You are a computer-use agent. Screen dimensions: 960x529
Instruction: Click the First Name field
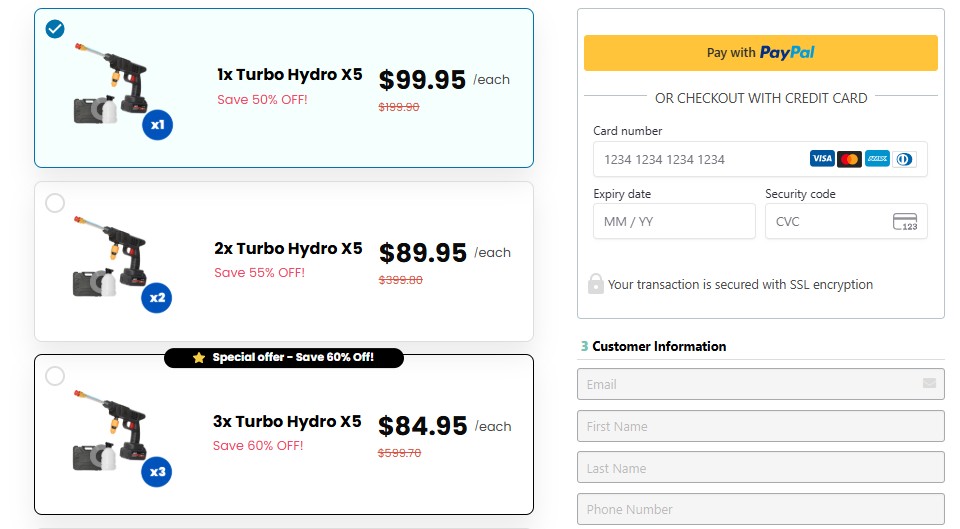pyautogui.click(x=760, y=426)
